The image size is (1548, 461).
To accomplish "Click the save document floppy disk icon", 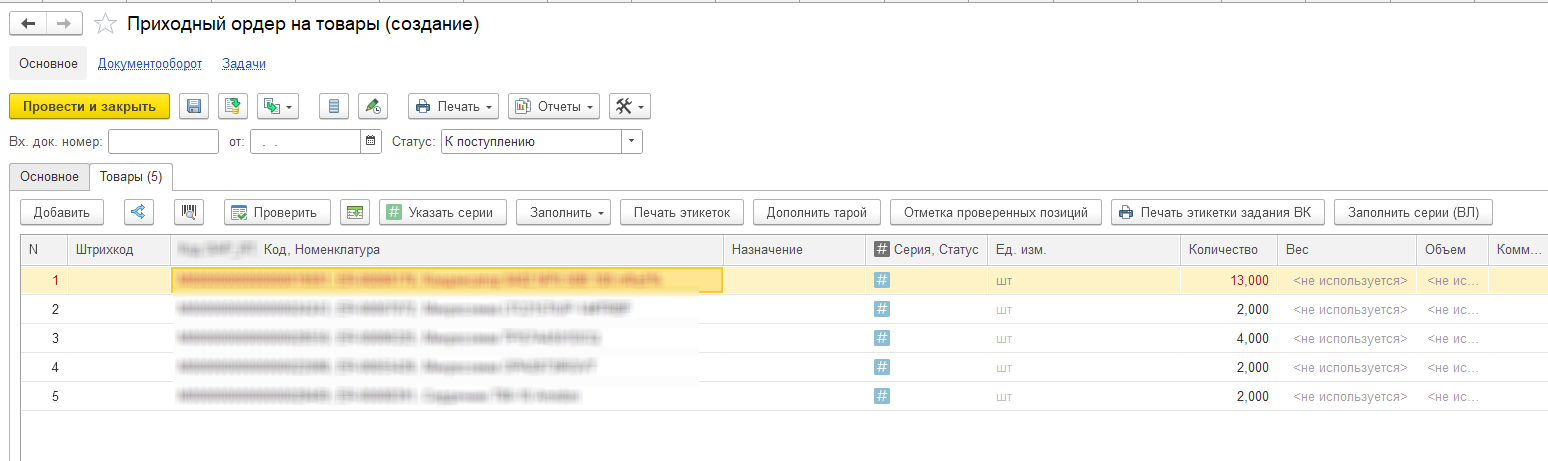I will pyautogui.click(x=194, y=106).
